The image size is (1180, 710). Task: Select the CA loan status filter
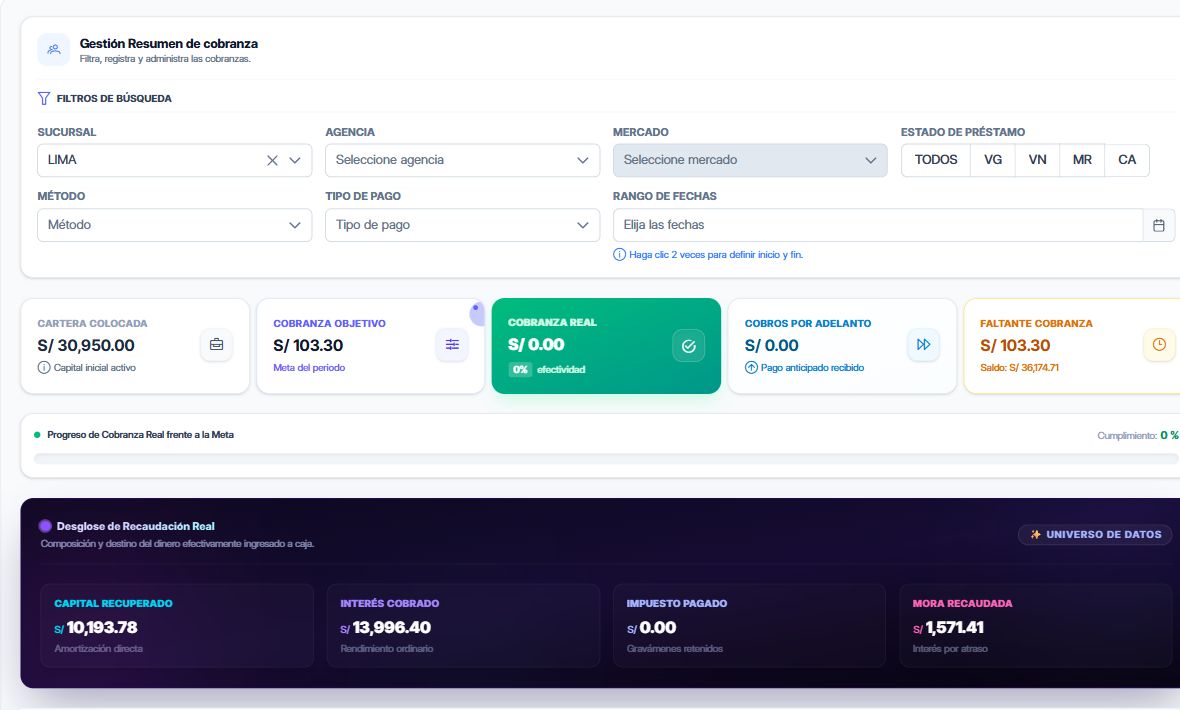coord(1127,160)
